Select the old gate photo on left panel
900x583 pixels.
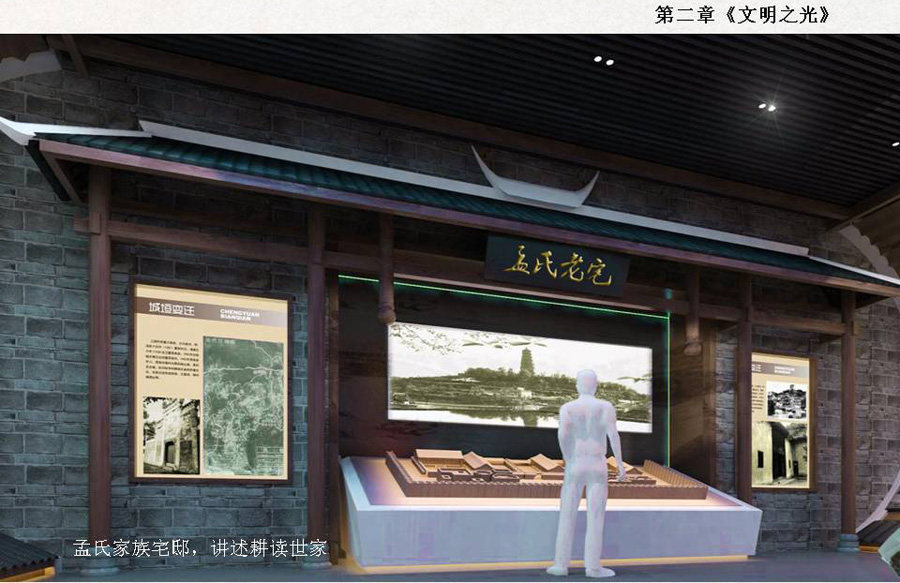(x=171, y=435)
